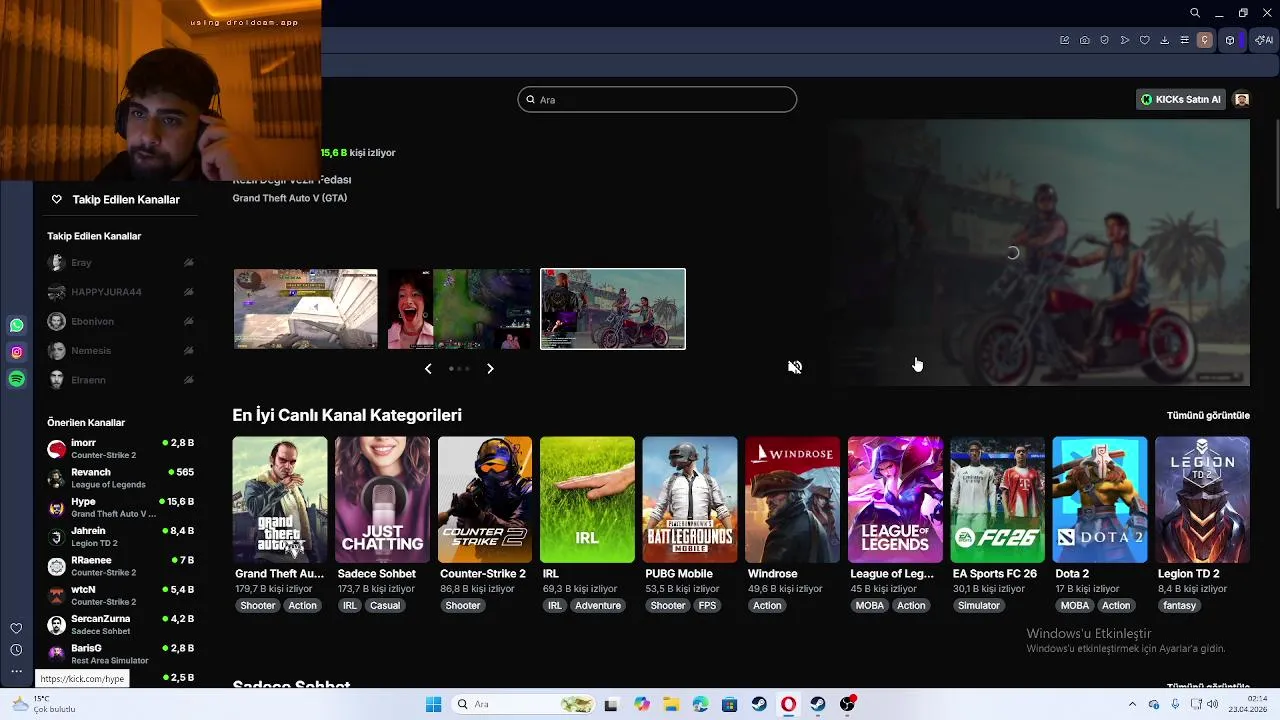Open recommended channel Hype

120,507
